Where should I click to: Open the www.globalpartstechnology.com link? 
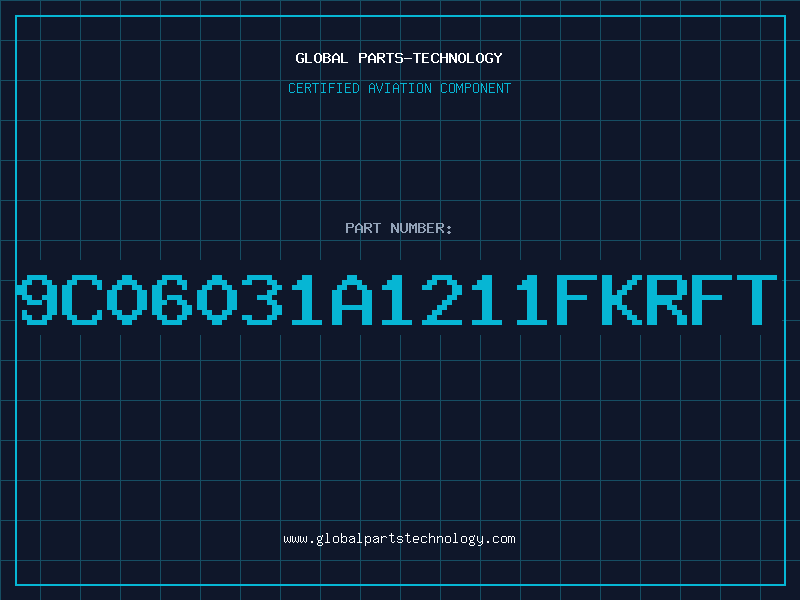tap(399, 539)
